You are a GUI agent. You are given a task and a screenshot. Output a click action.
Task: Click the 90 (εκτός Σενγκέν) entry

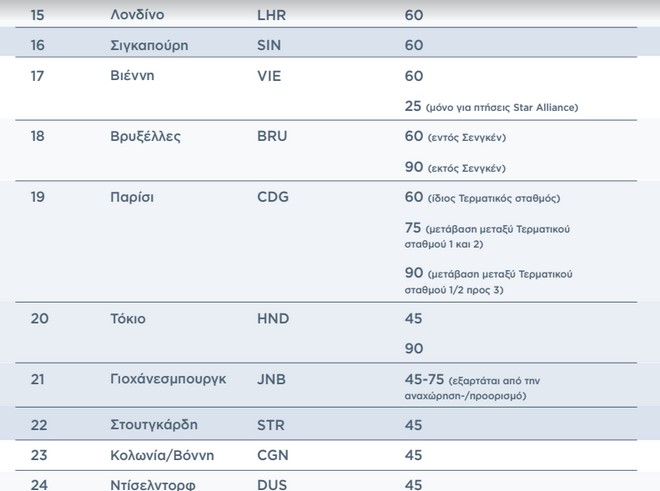455,167
